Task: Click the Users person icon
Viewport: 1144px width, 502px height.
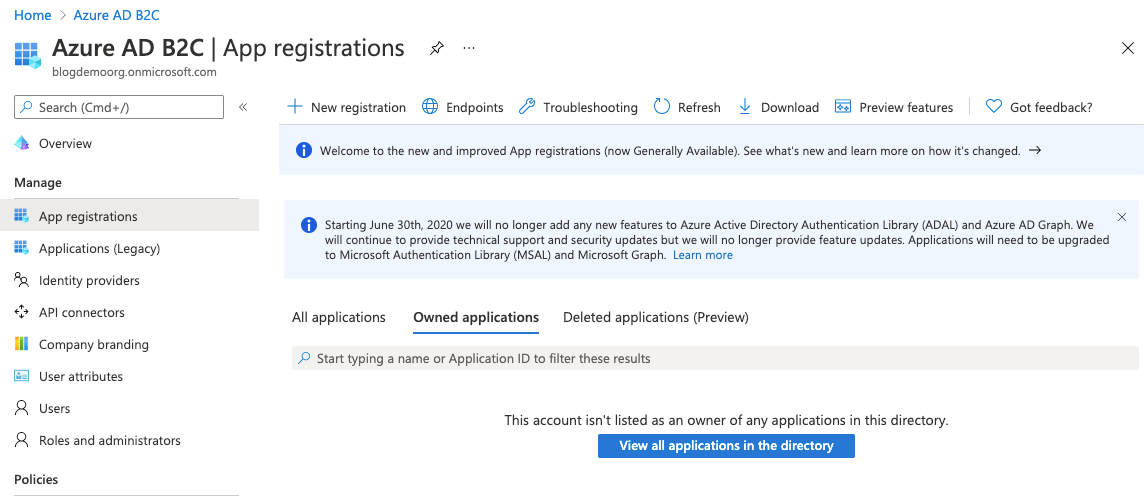Action: click(x=21, y=408)
